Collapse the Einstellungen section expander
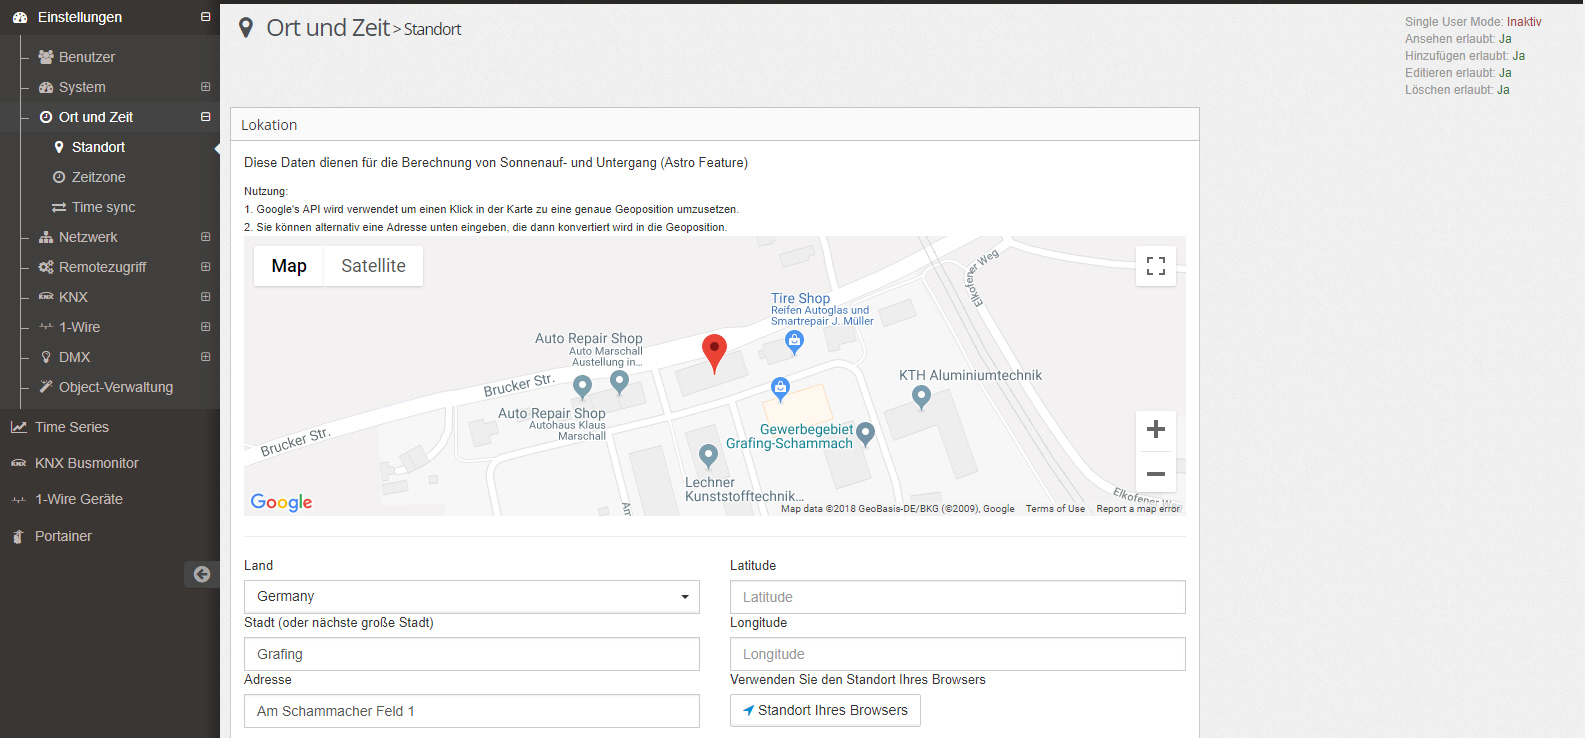 point(205,17)
